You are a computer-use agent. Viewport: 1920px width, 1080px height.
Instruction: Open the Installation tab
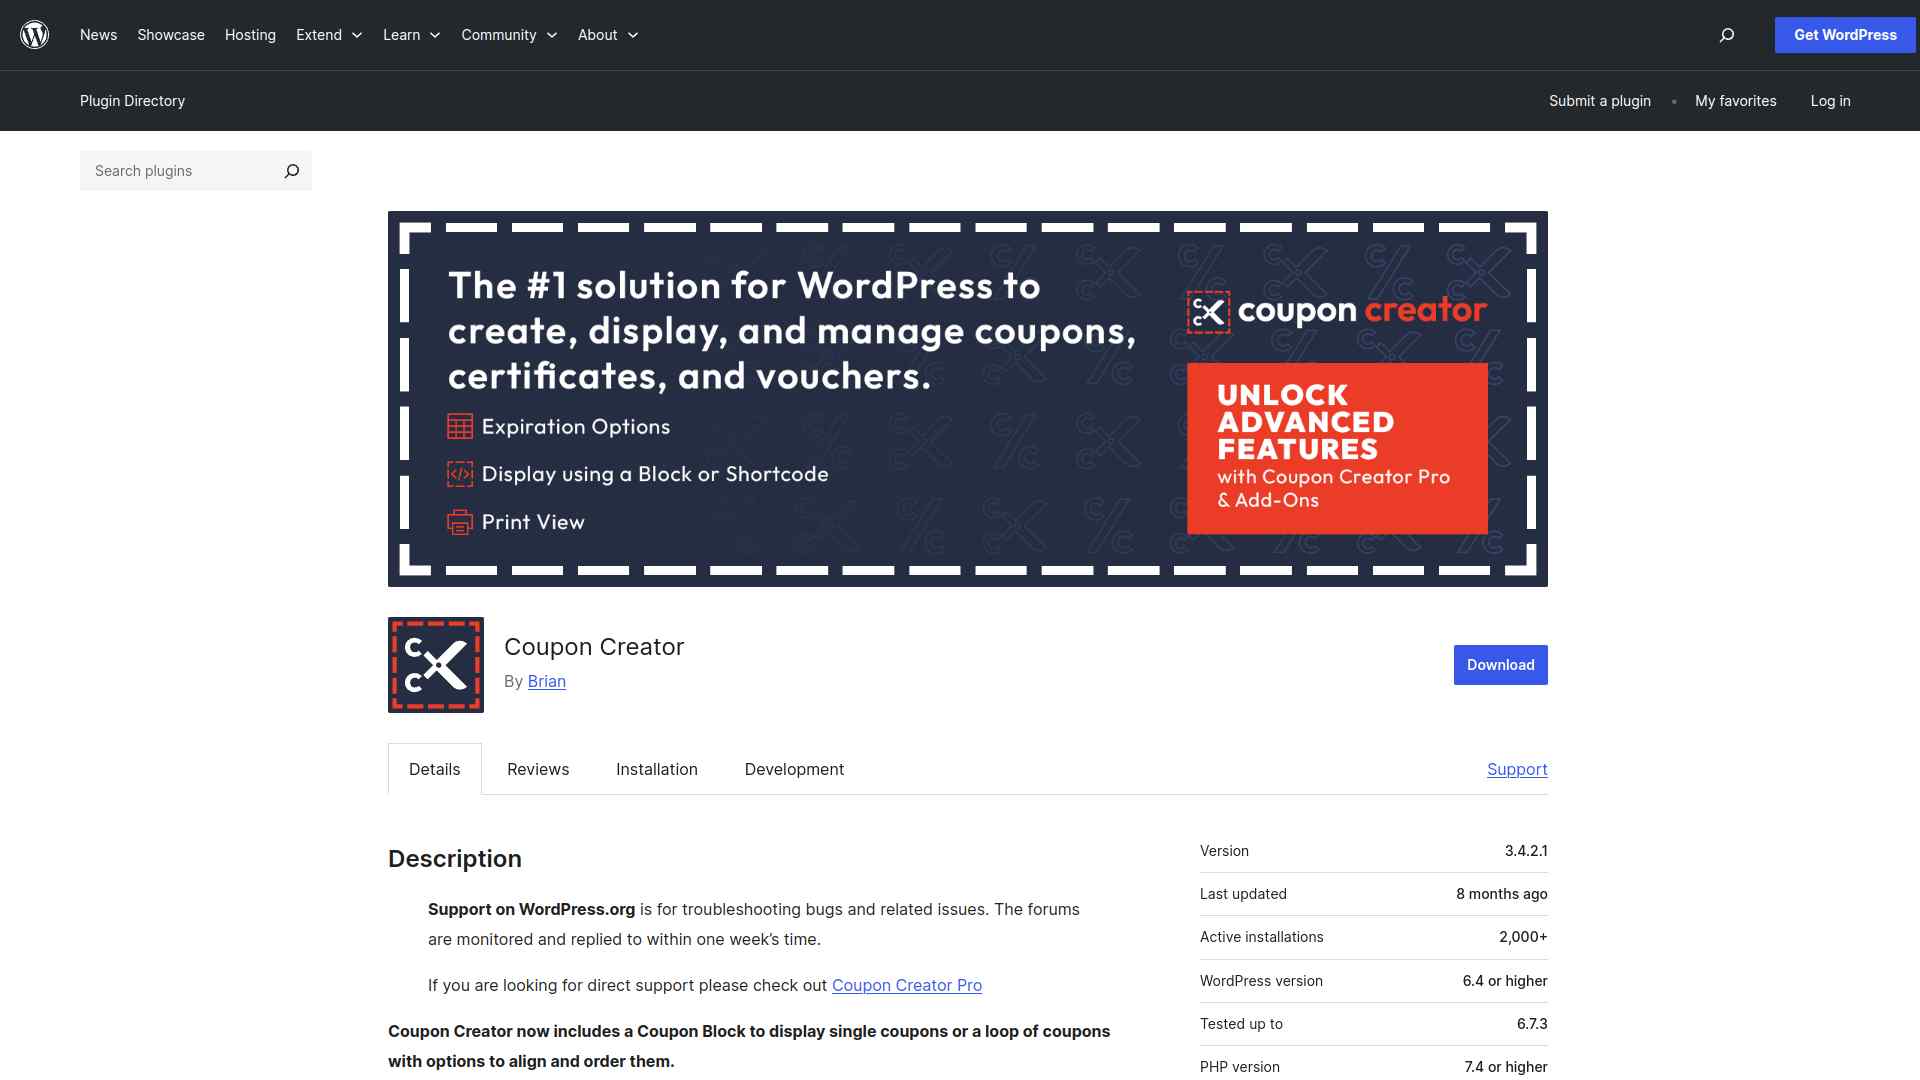point(656,769)
